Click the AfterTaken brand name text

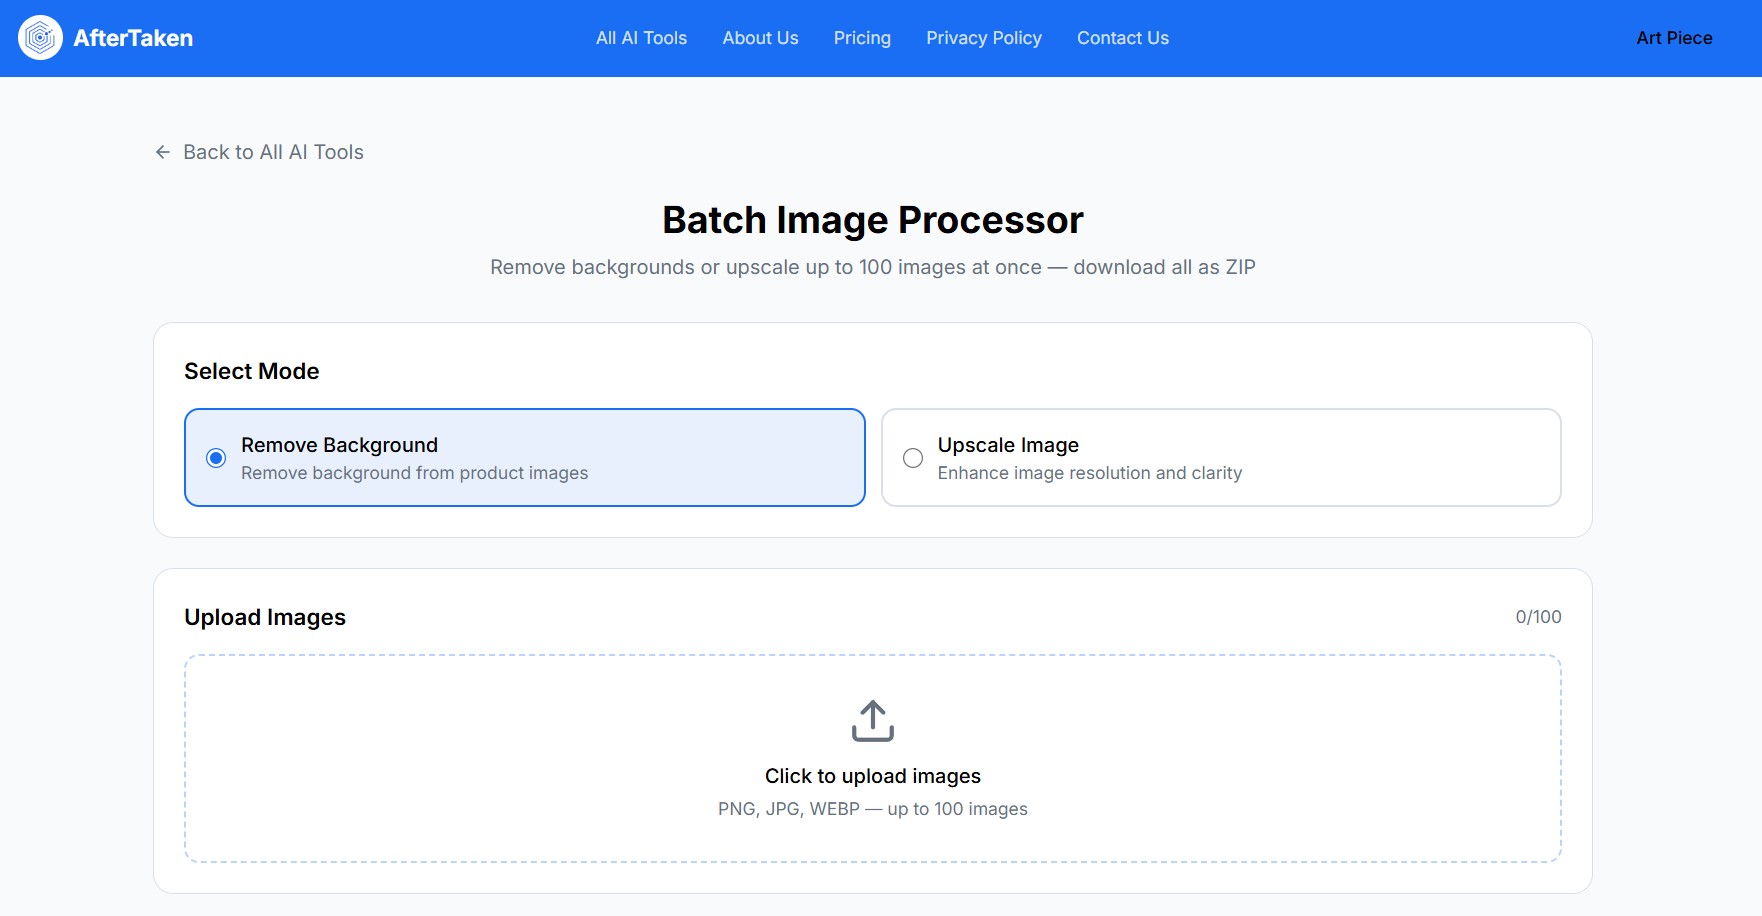[133, 38]
